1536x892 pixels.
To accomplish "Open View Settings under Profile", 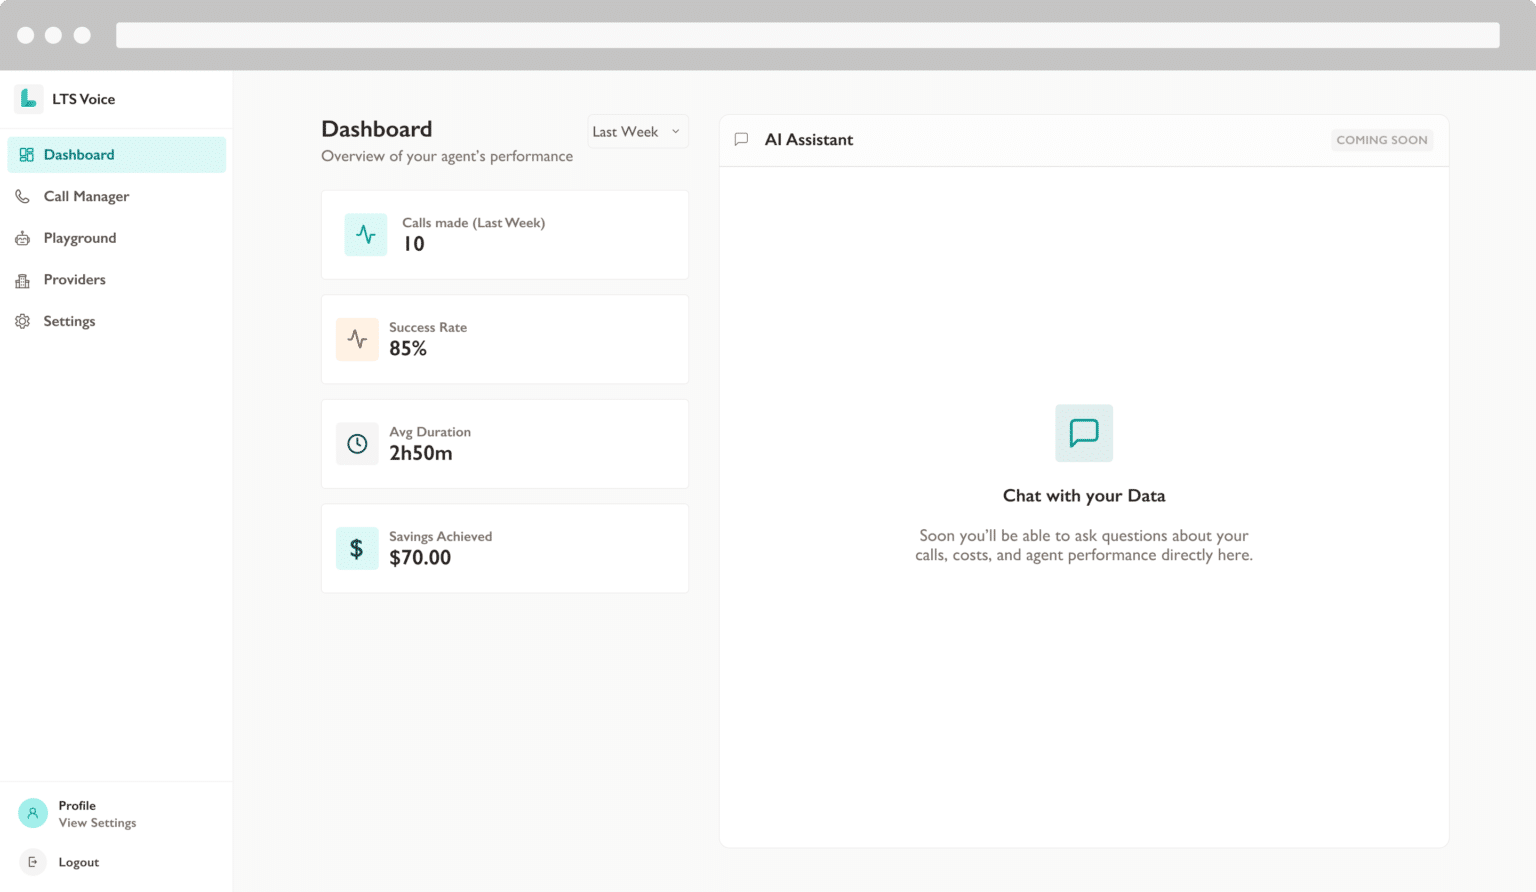I will (x=97, y=823).
